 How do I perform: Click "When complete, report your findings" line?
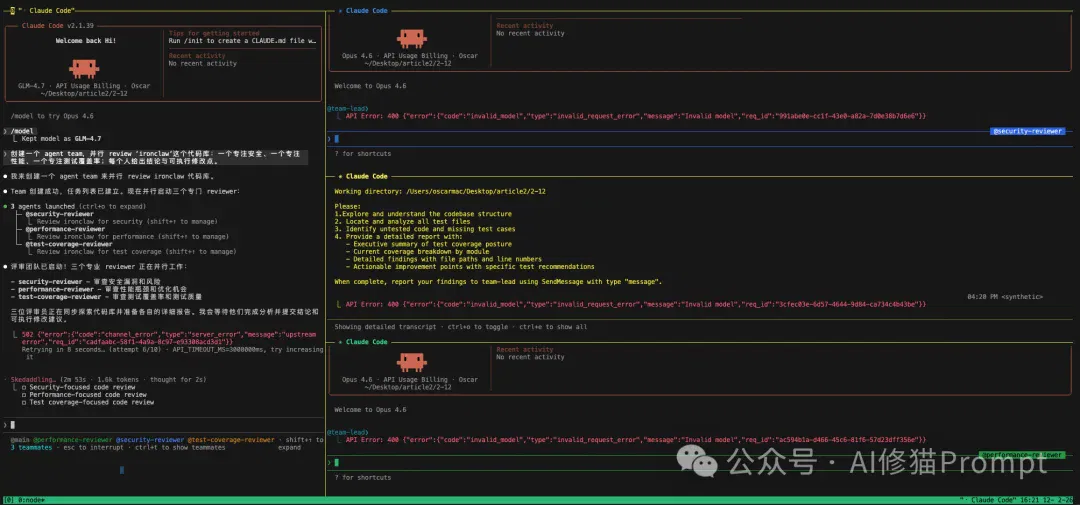[x=498, y=282]
